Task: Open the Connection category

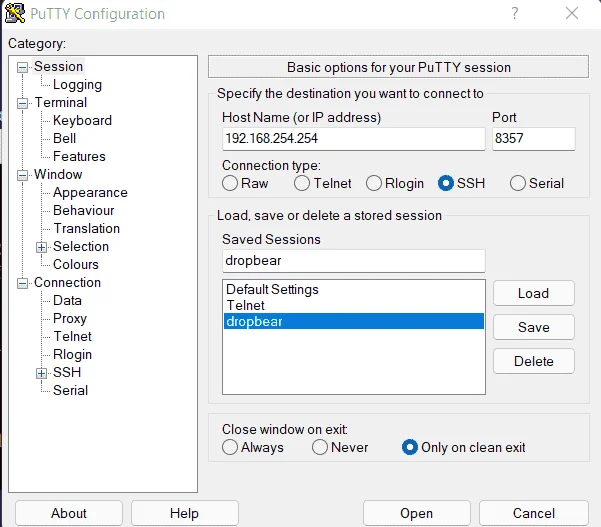Action: [67, 282]
